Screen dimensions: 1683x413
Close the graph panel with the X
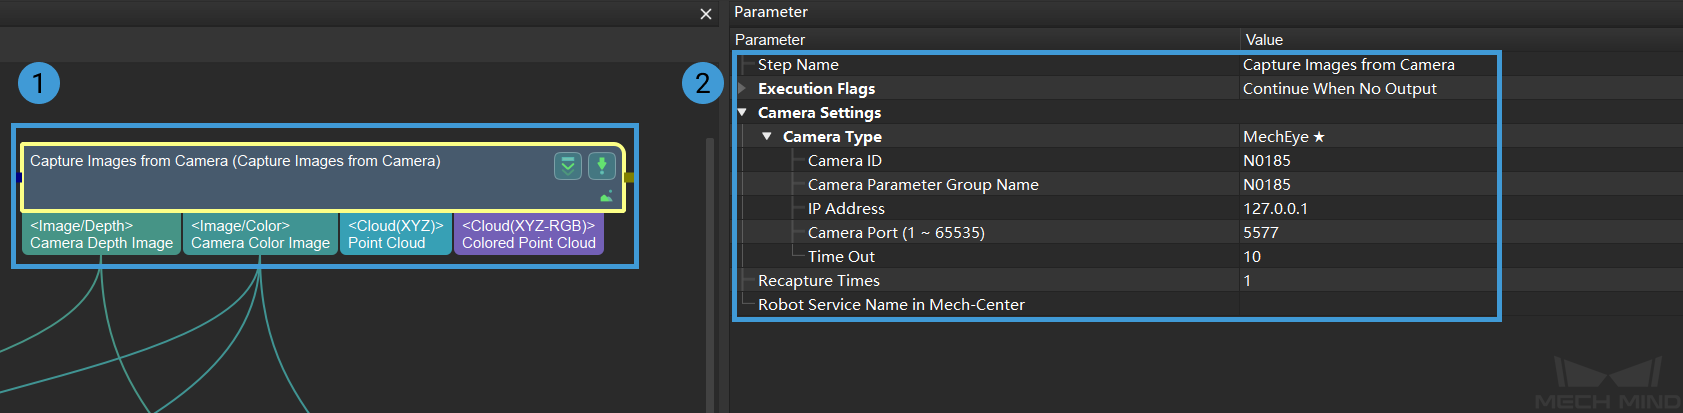click(706, 14)
